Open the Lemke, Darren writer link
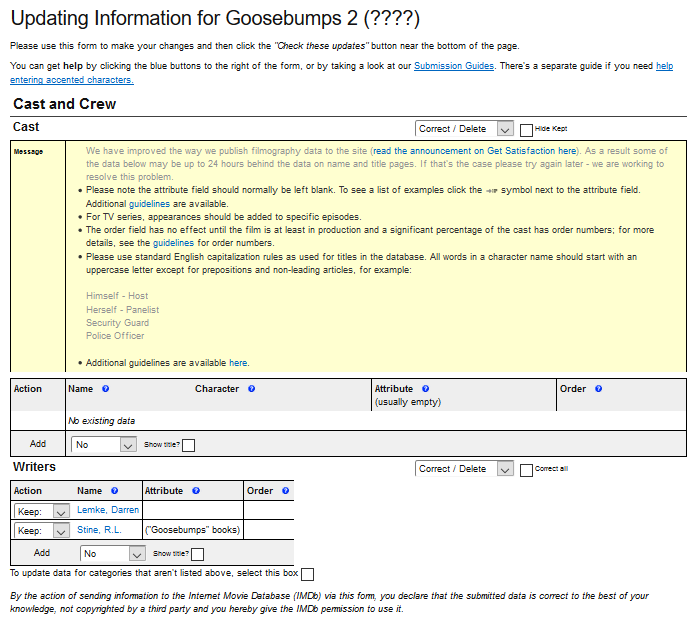Viewport: 699px width, 621px height. 108,510
